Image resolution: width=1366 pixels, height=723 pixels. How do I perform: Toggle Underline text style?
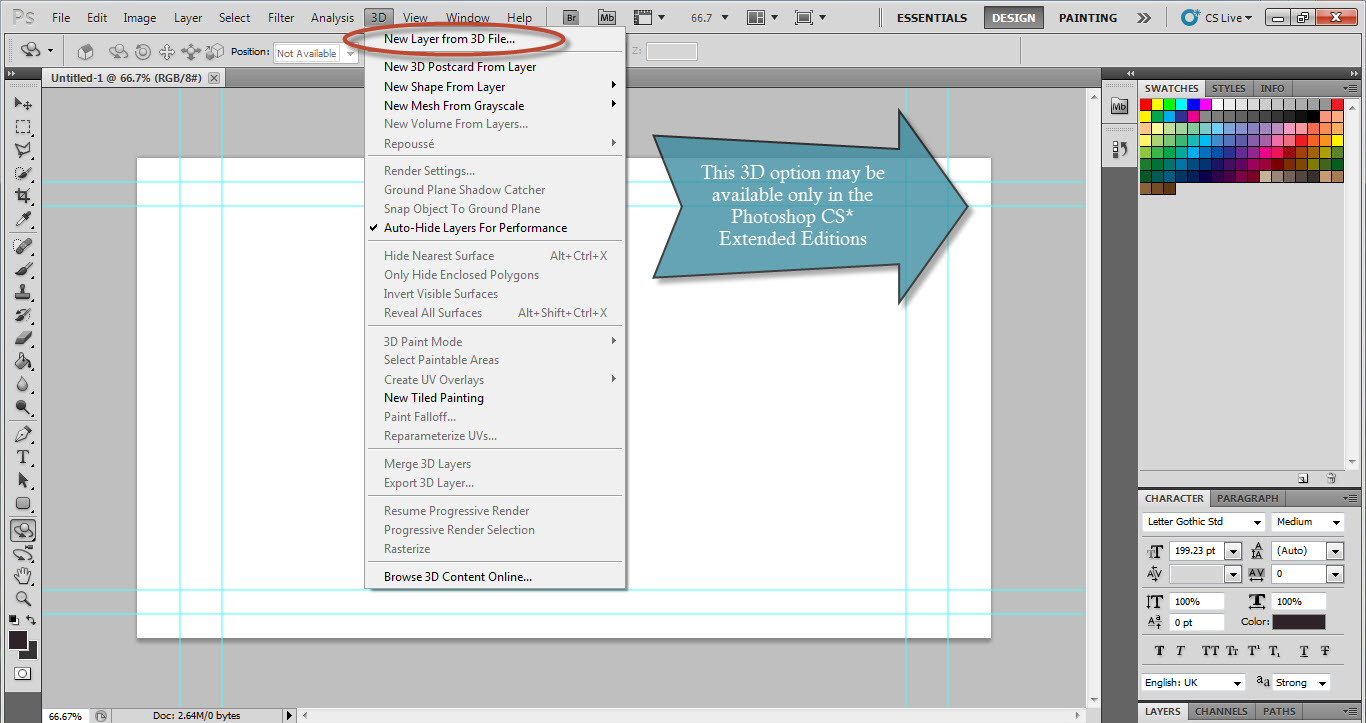click(1304, 651)
